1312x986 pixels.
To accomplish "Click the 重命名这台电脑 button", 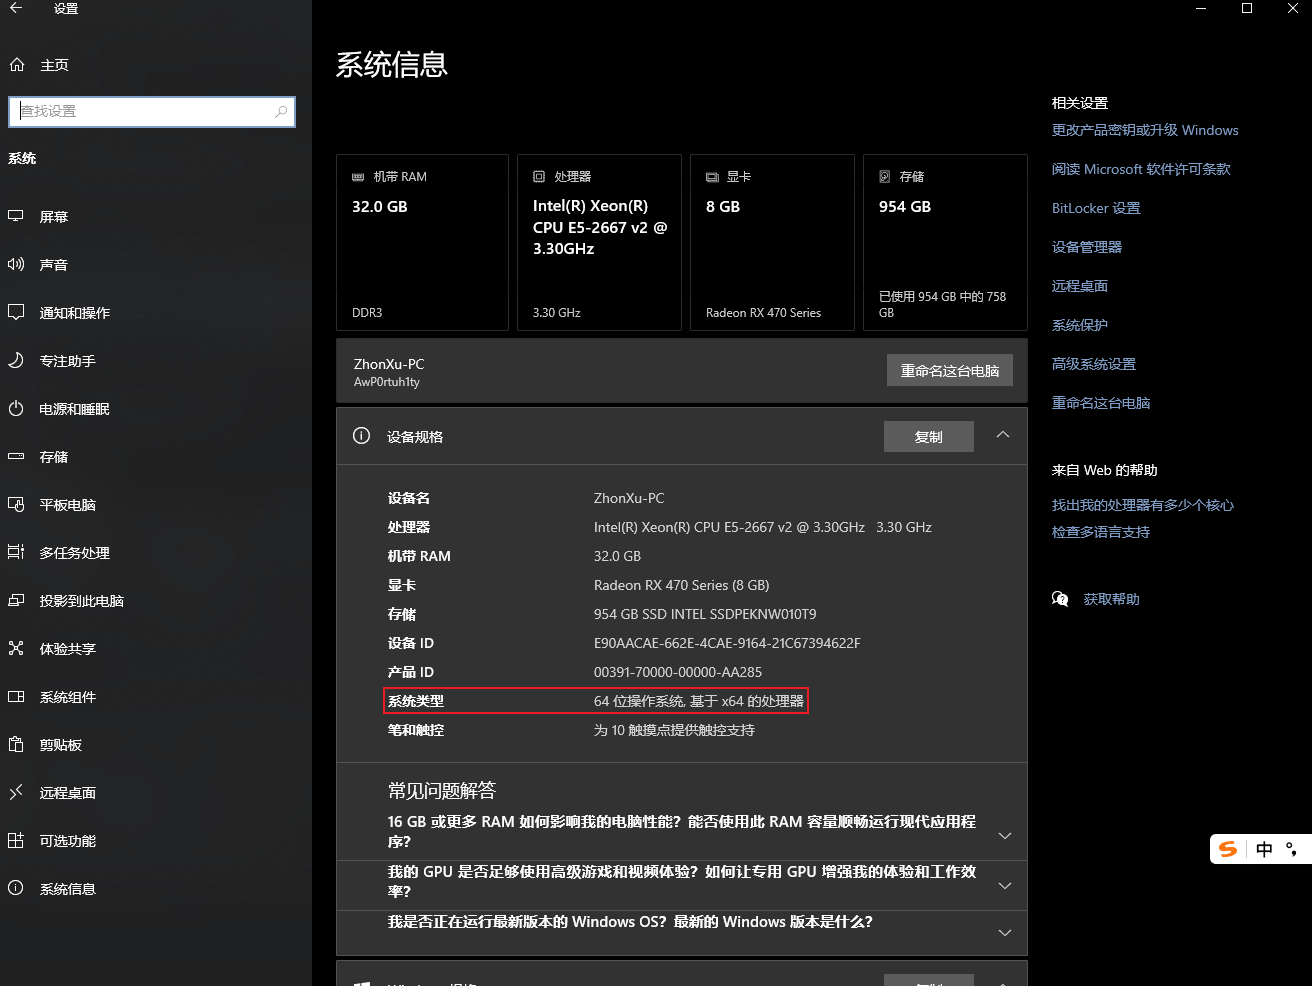I will coord(950,370).
